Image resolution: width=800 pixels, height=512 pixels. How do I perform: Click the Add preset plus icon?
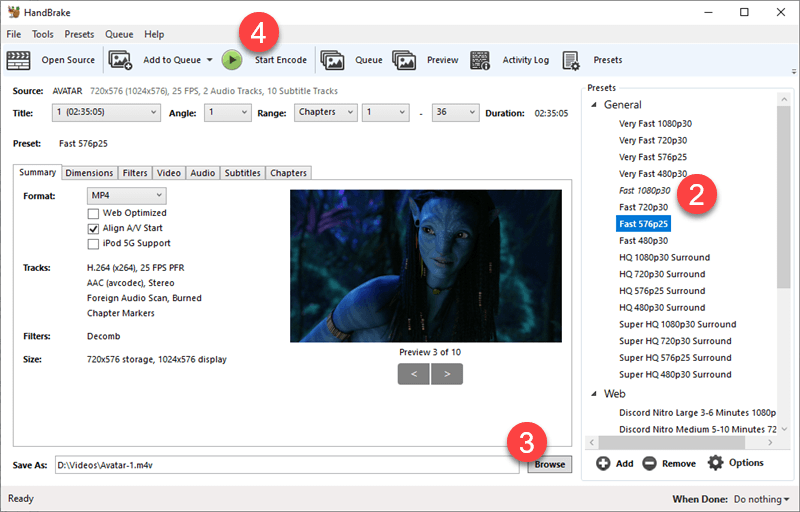click(603, 464)
